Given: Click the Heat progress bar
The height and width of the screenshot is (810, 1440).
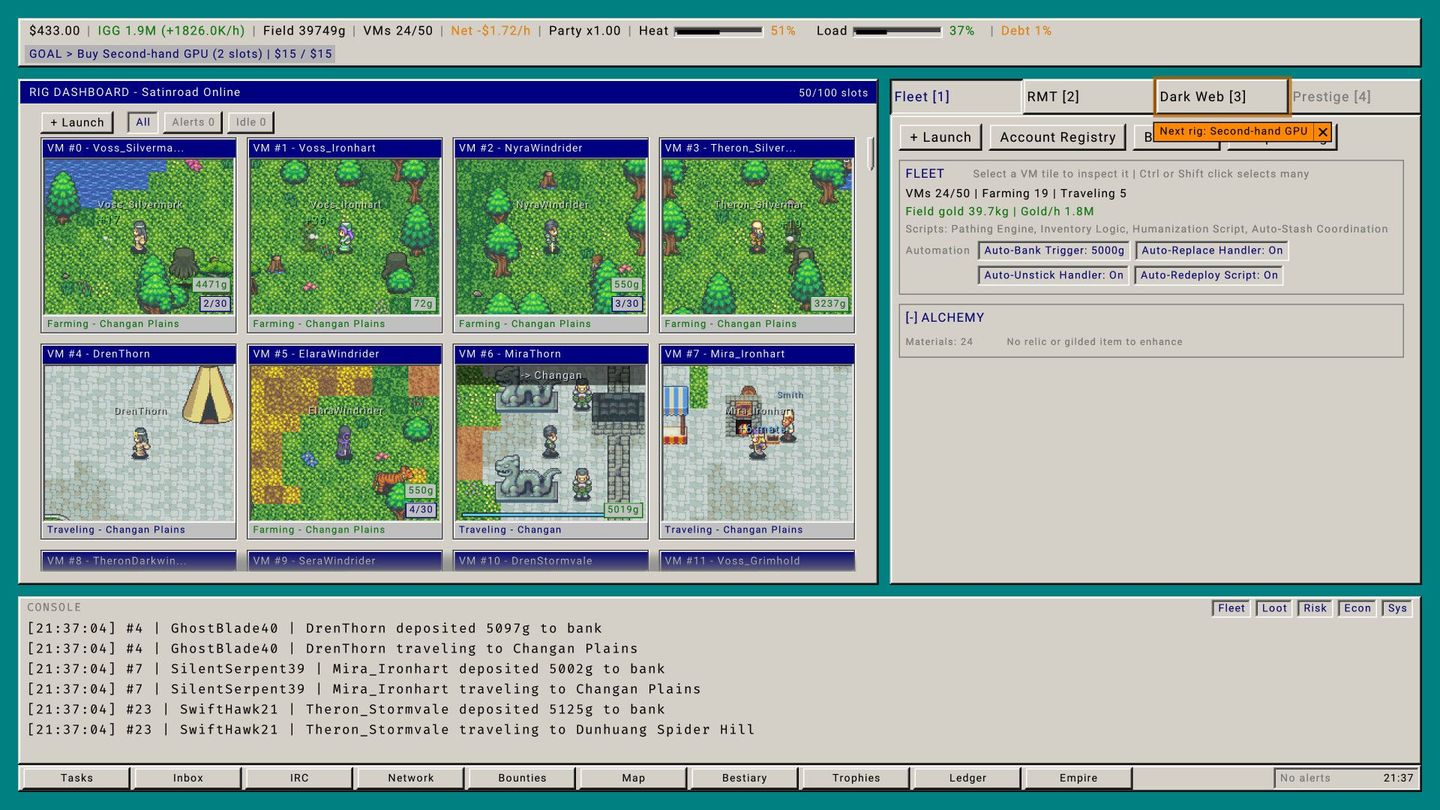Looking at the screenshot, I should click(719, 31).
